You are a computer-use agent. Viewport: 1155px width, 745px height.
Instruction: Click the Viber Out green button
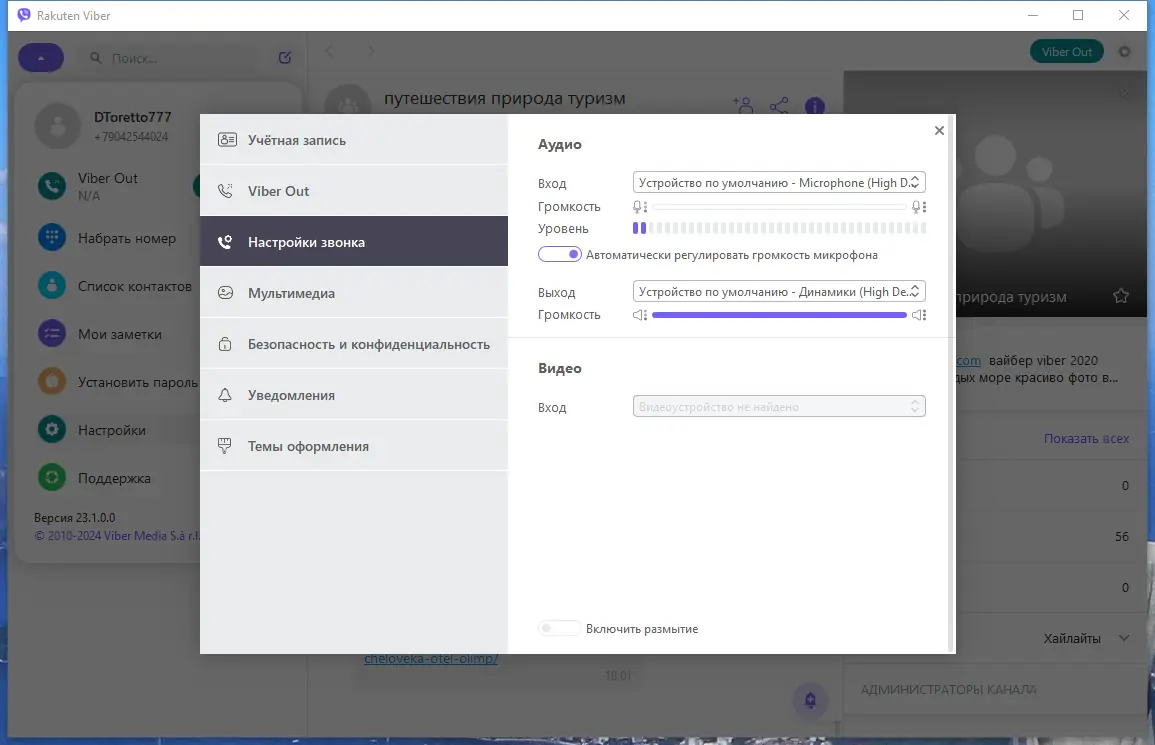pyautogui.click(x=1066, y=52)
